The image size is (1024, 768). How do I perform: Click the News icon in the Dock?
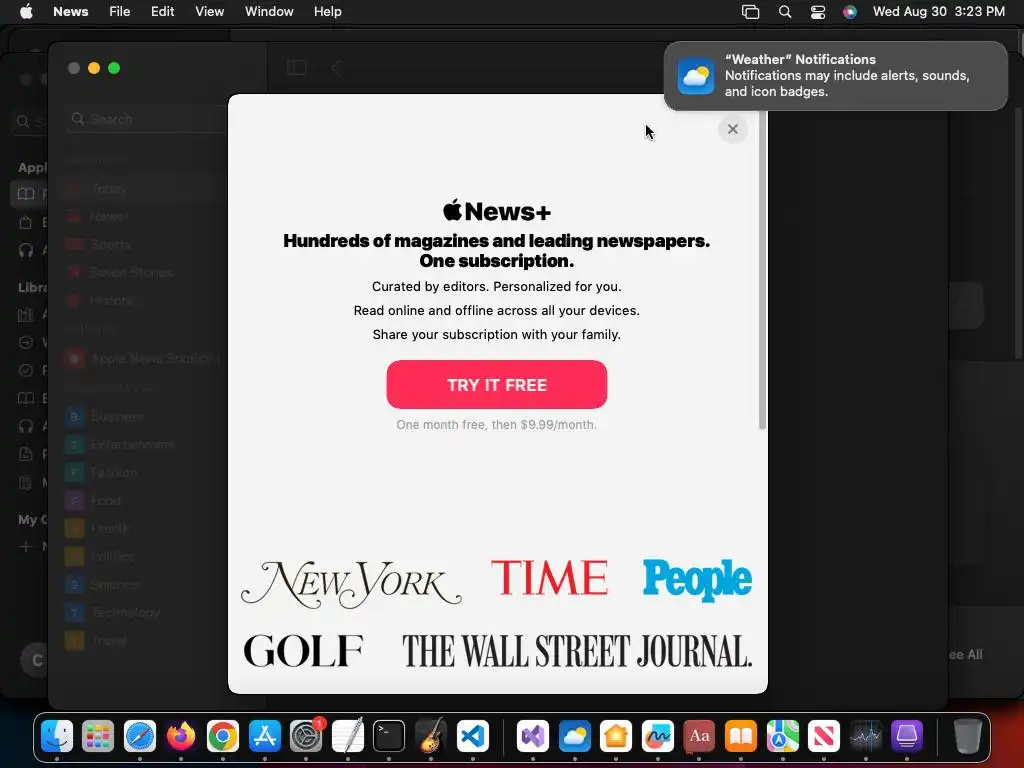pyautogui.click(x=824, y=737)
